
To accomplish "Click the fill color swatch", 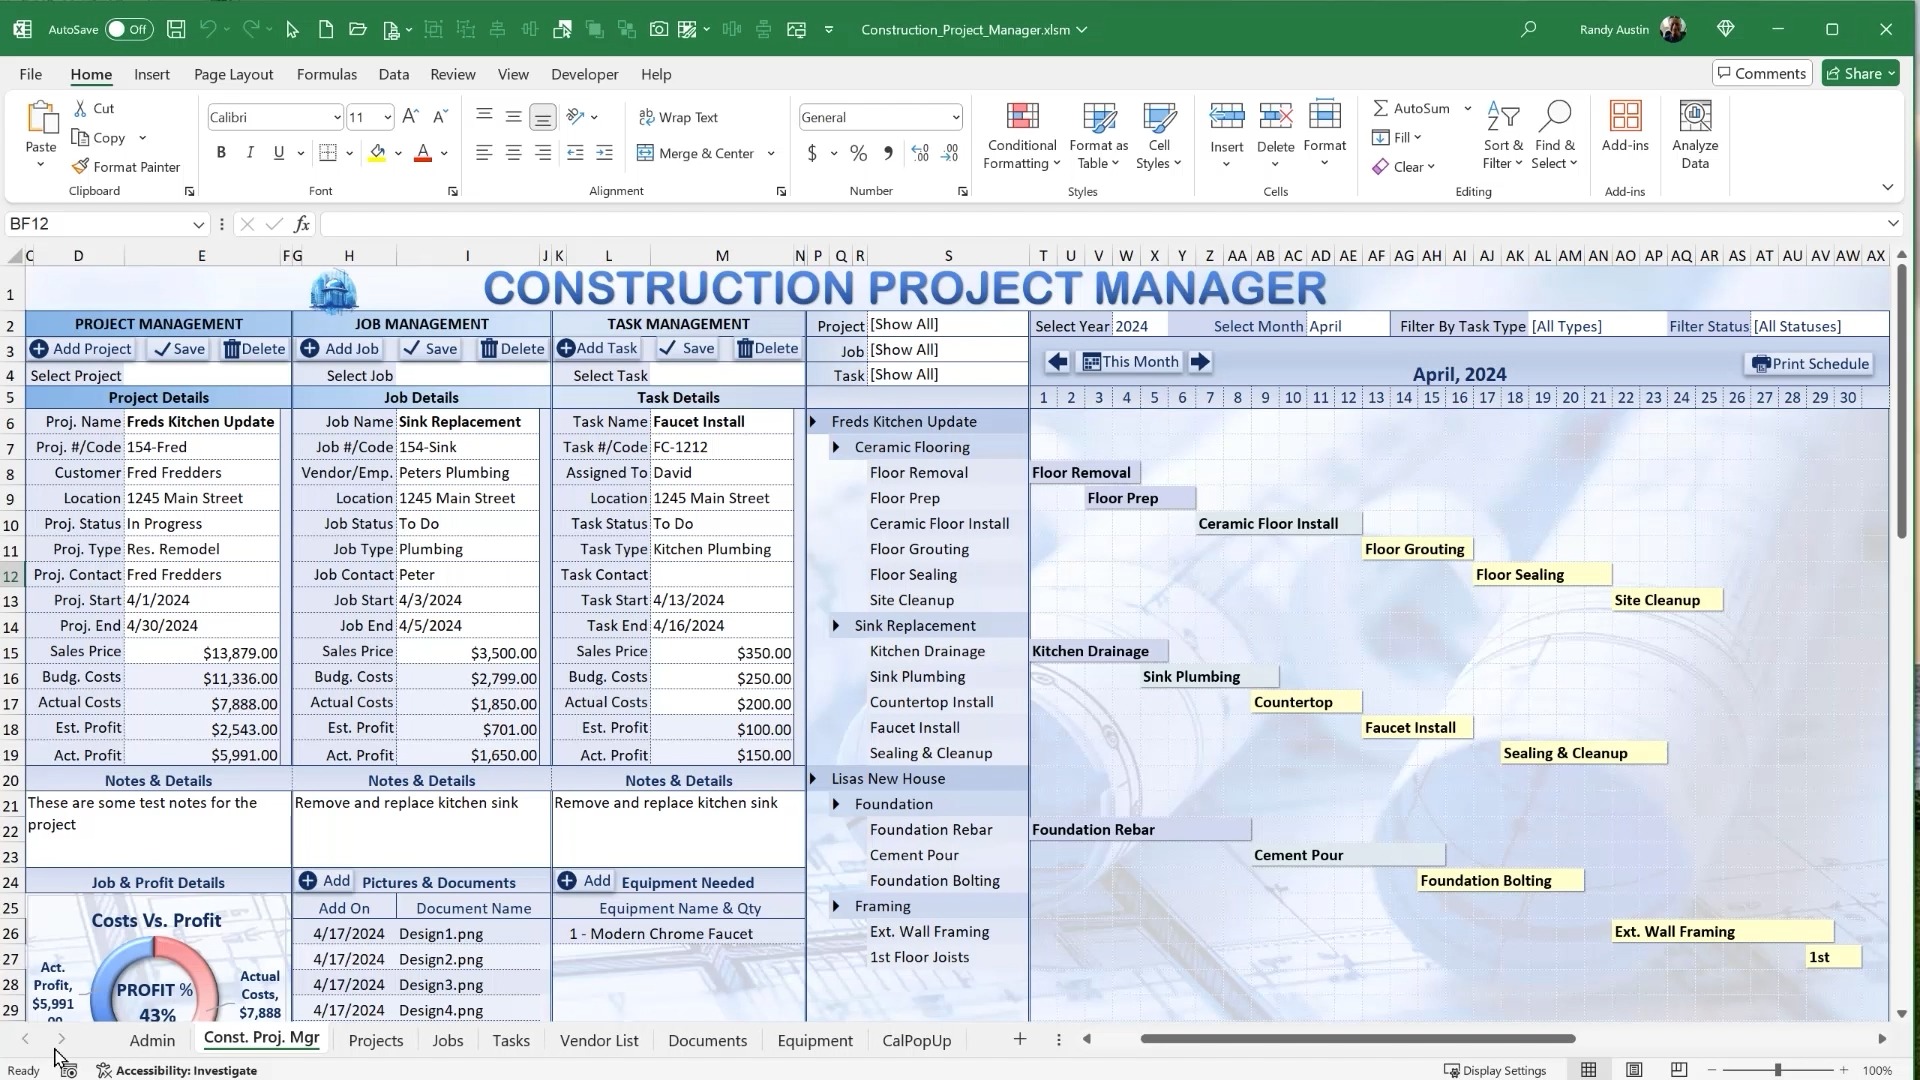I will (377, 153).
